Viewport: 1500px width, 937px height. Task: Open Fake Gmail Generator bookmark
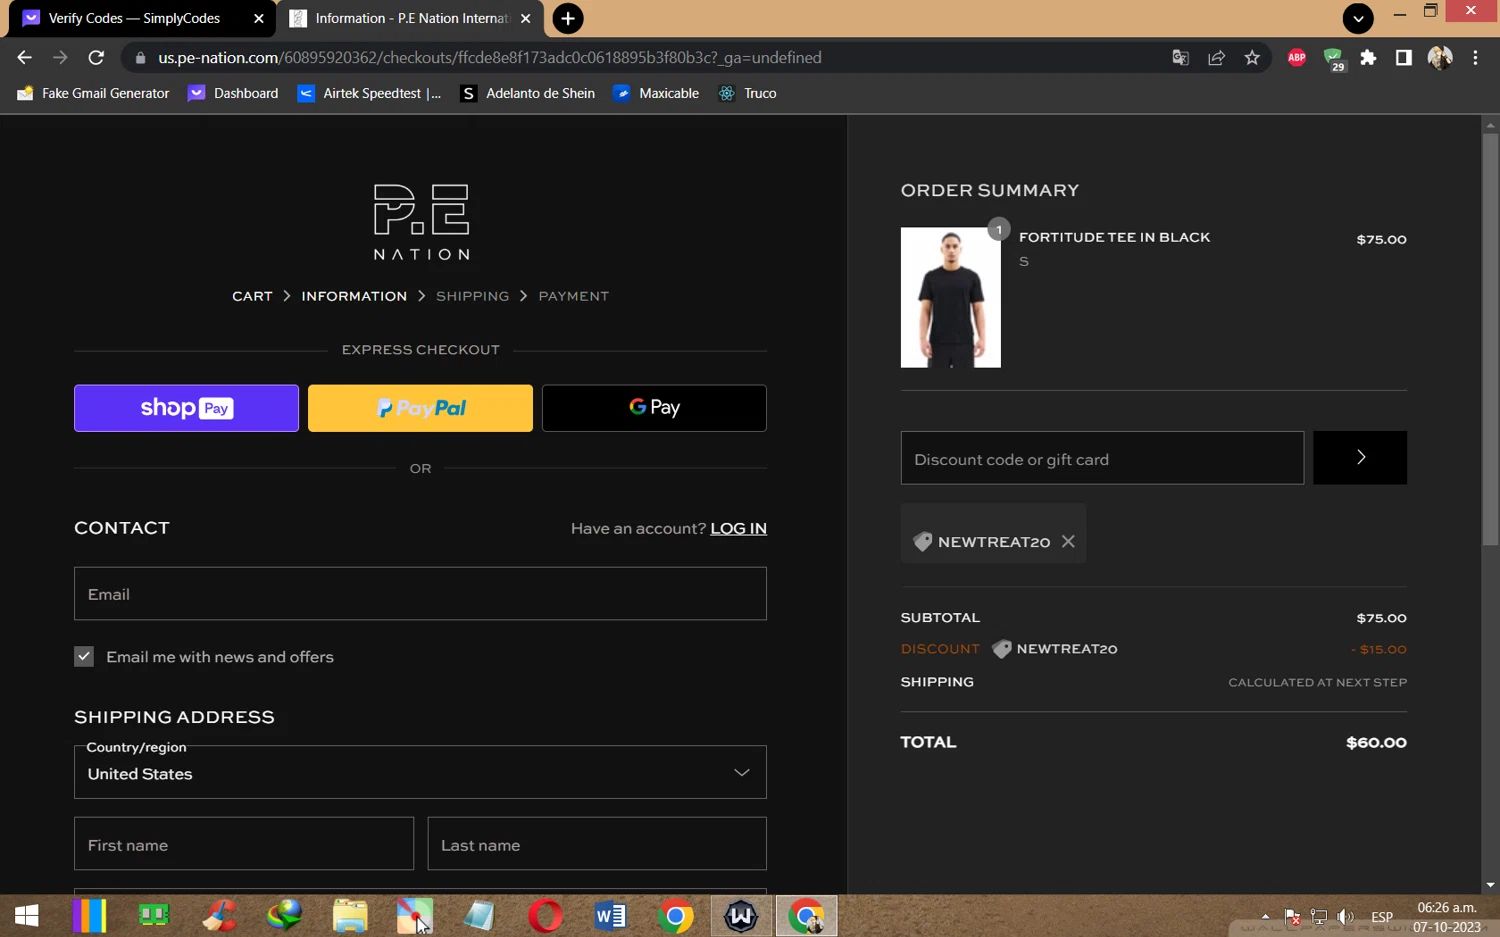pyautogui.click(x=94, y=93)
